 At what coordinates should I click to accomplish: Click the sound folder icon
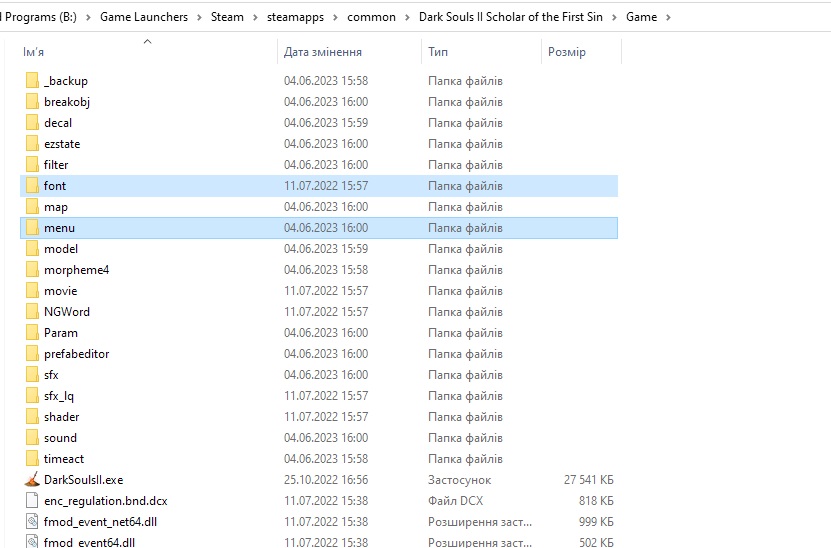(x=32, y=438)
